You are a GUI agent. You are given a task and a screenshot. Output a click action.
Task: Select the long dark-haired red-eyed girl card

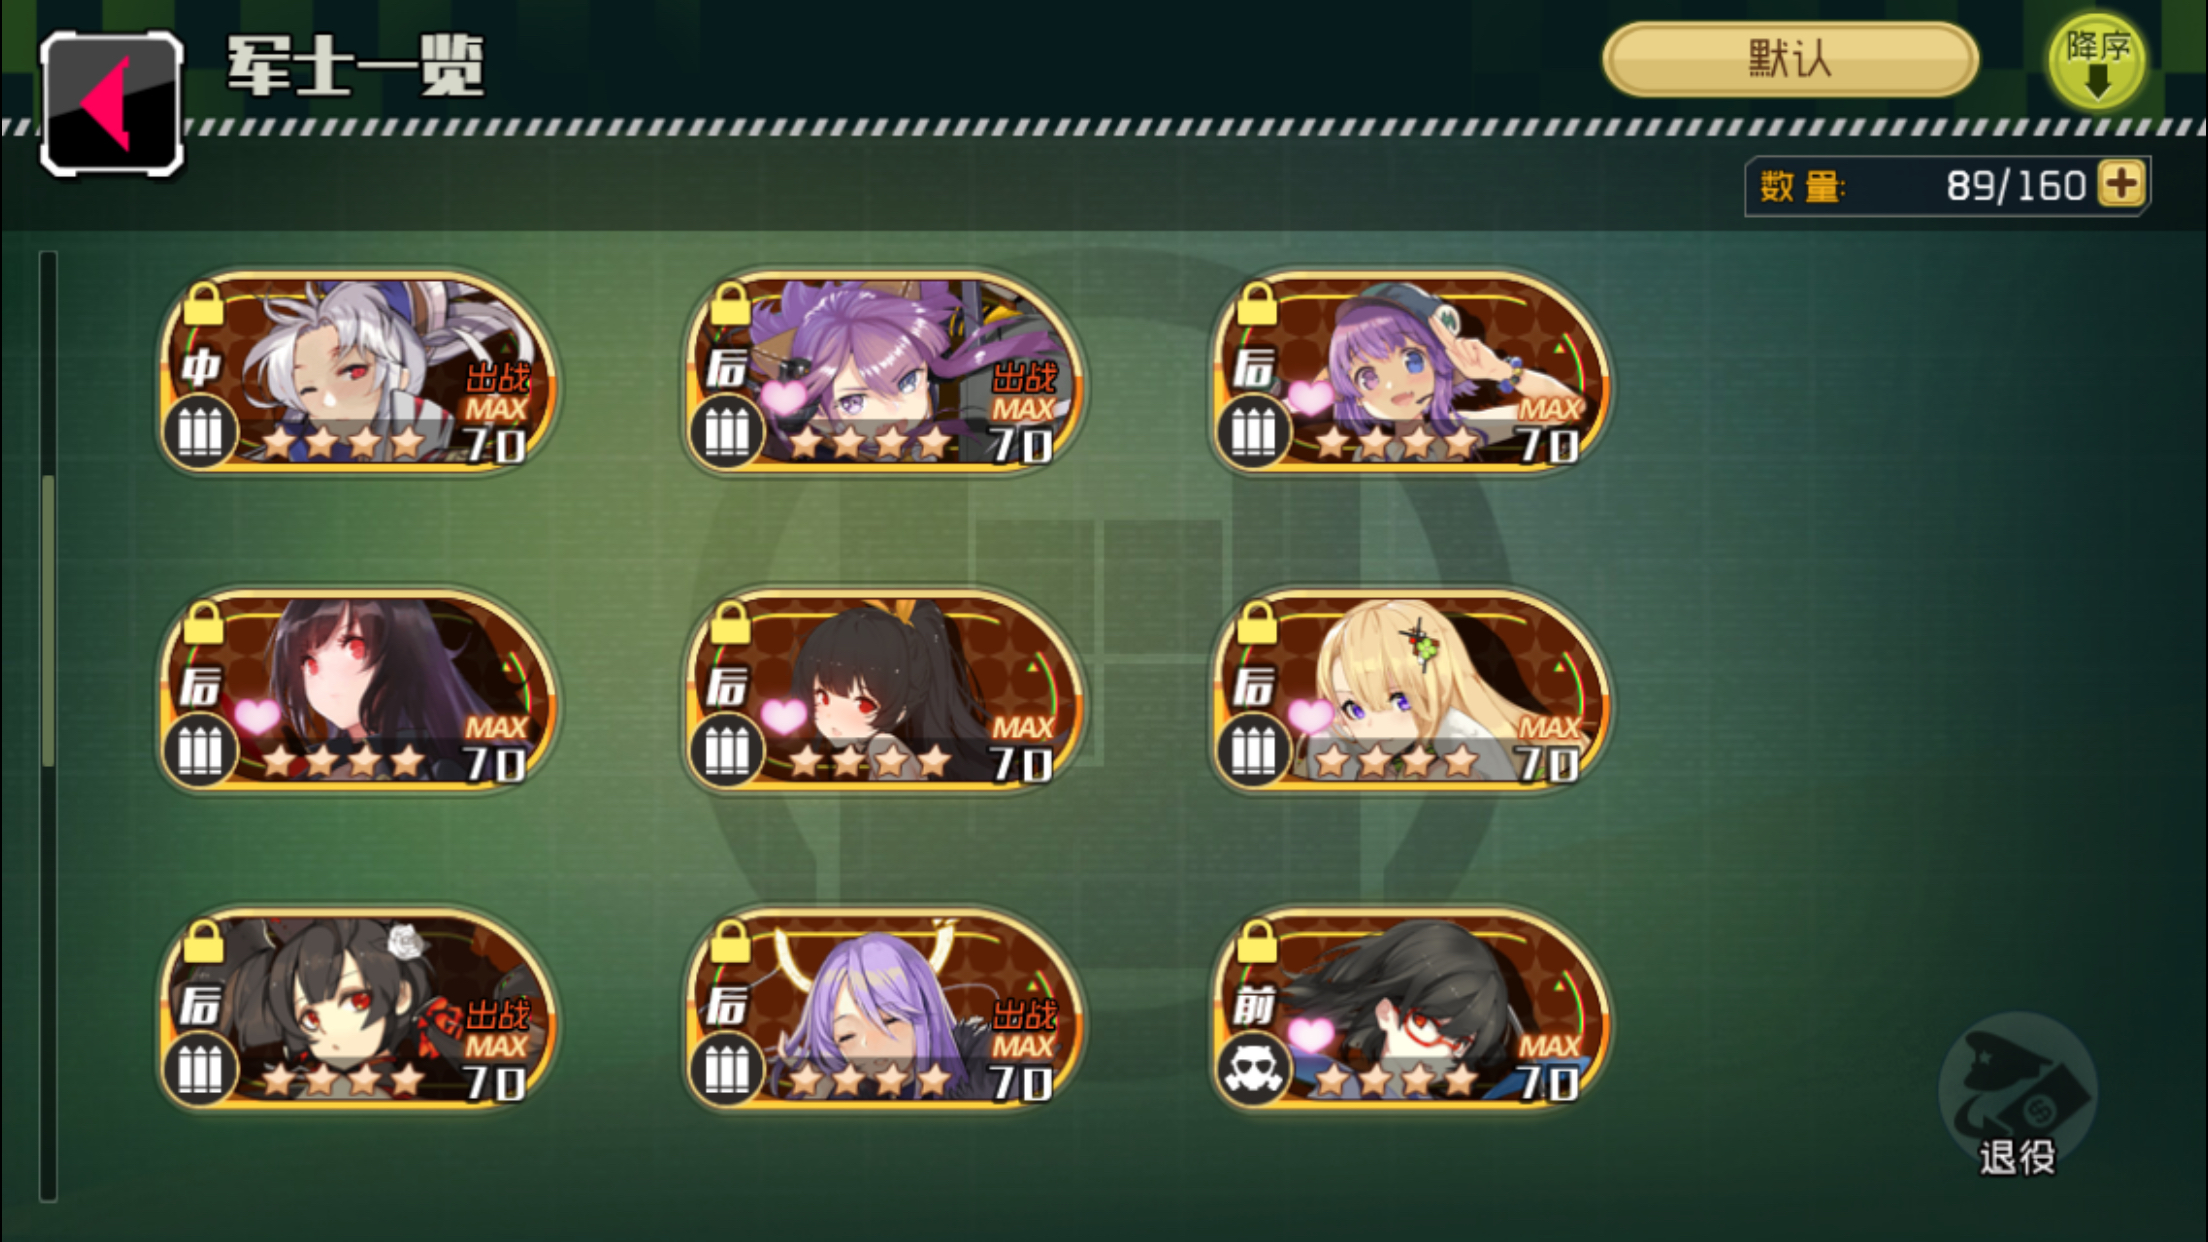(x=358, y=690)
